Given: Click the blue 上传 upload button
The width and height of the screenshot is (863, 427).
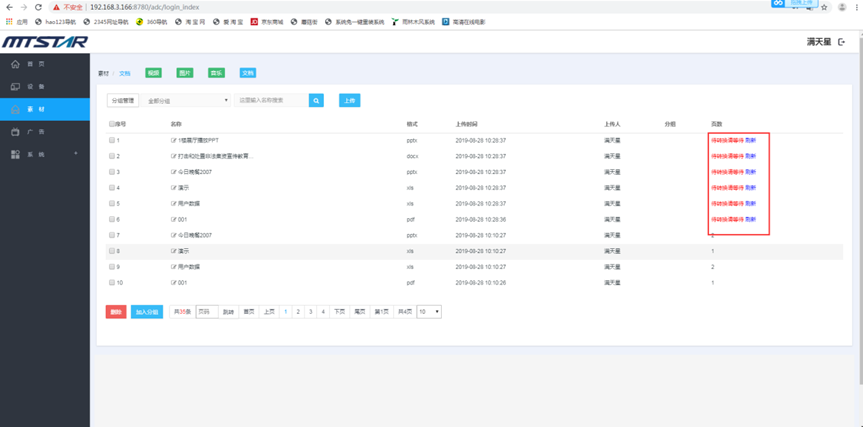Looking at the screenshot, I should tap(349, 100).
